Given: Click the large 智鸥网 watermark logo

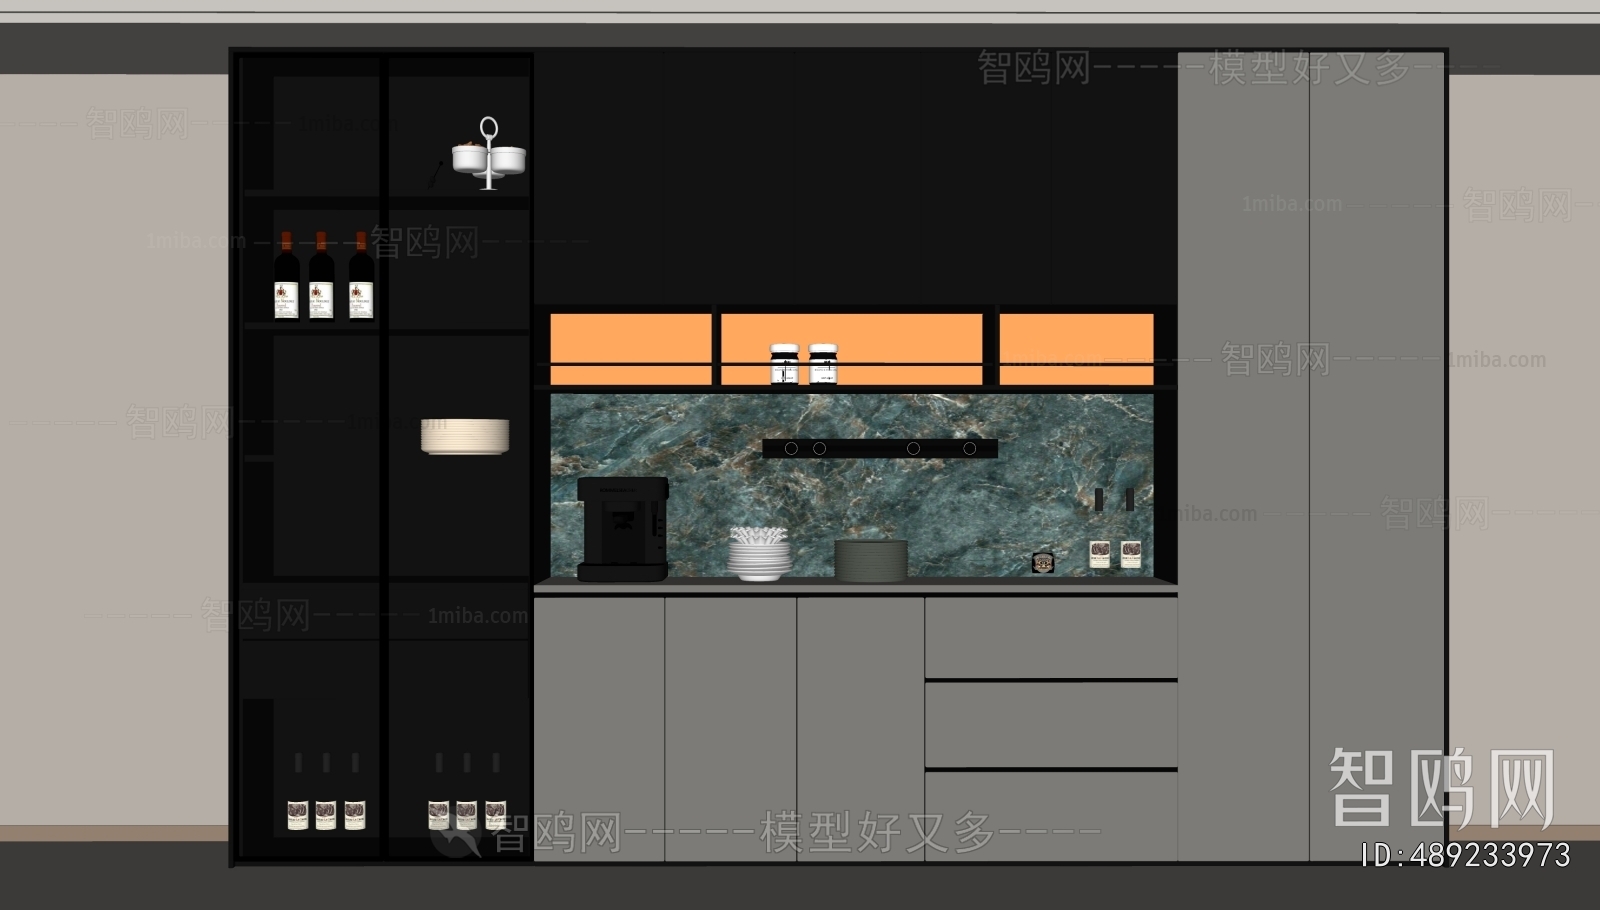Looking at the screenshot, I should [x=1442, y=788].
